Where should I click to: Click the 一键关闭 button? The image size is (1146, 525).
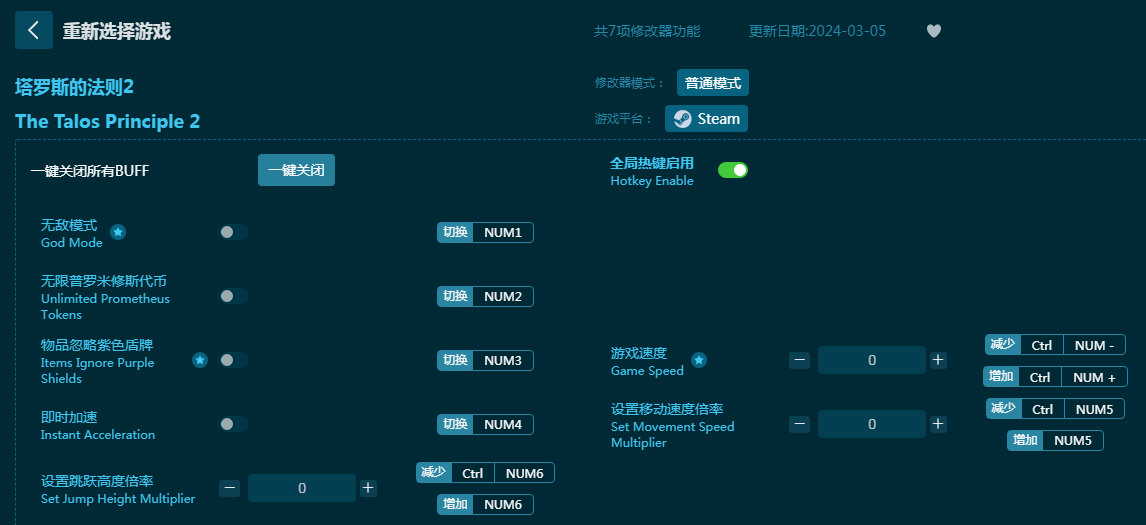296,170
